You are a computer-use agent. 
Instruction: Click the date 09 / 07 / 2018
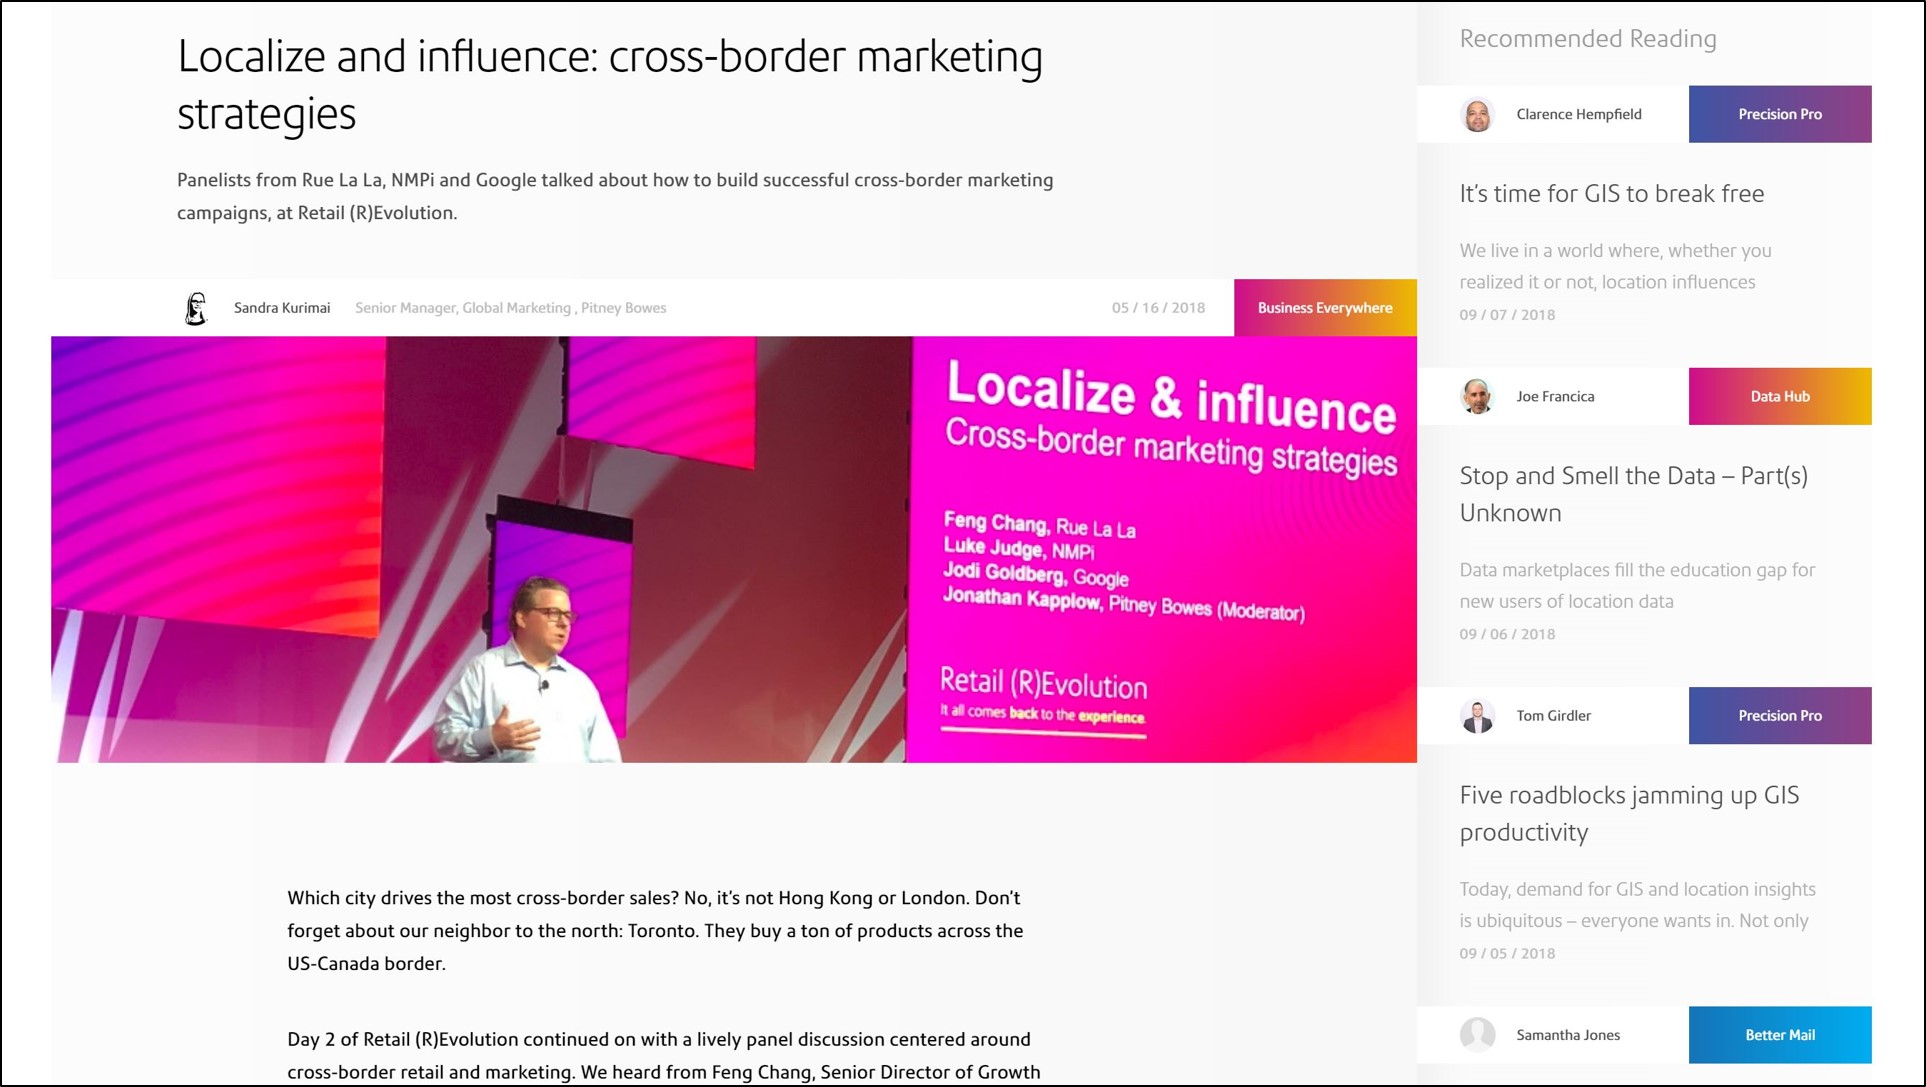pos(1507,315)
